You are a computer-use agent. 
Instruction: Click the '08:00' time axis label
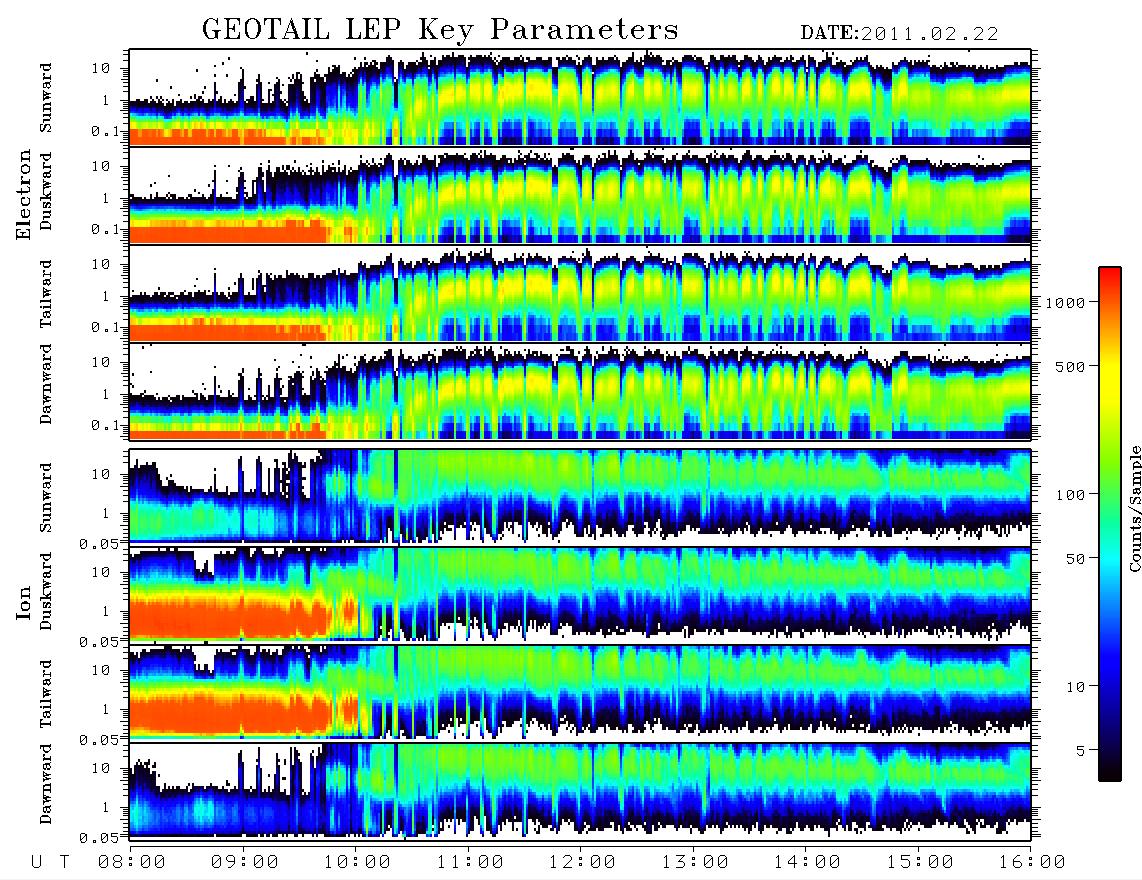tap(131, 863)
